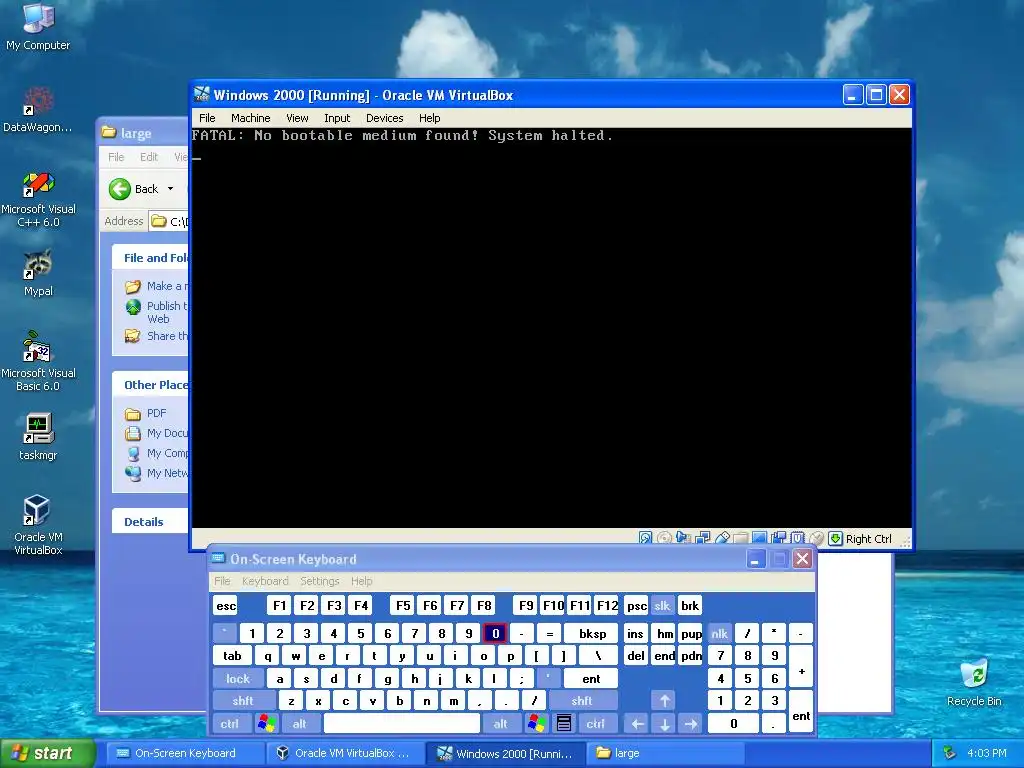Click the right arrow key on On-Screen Keyboard

point(691,723)
